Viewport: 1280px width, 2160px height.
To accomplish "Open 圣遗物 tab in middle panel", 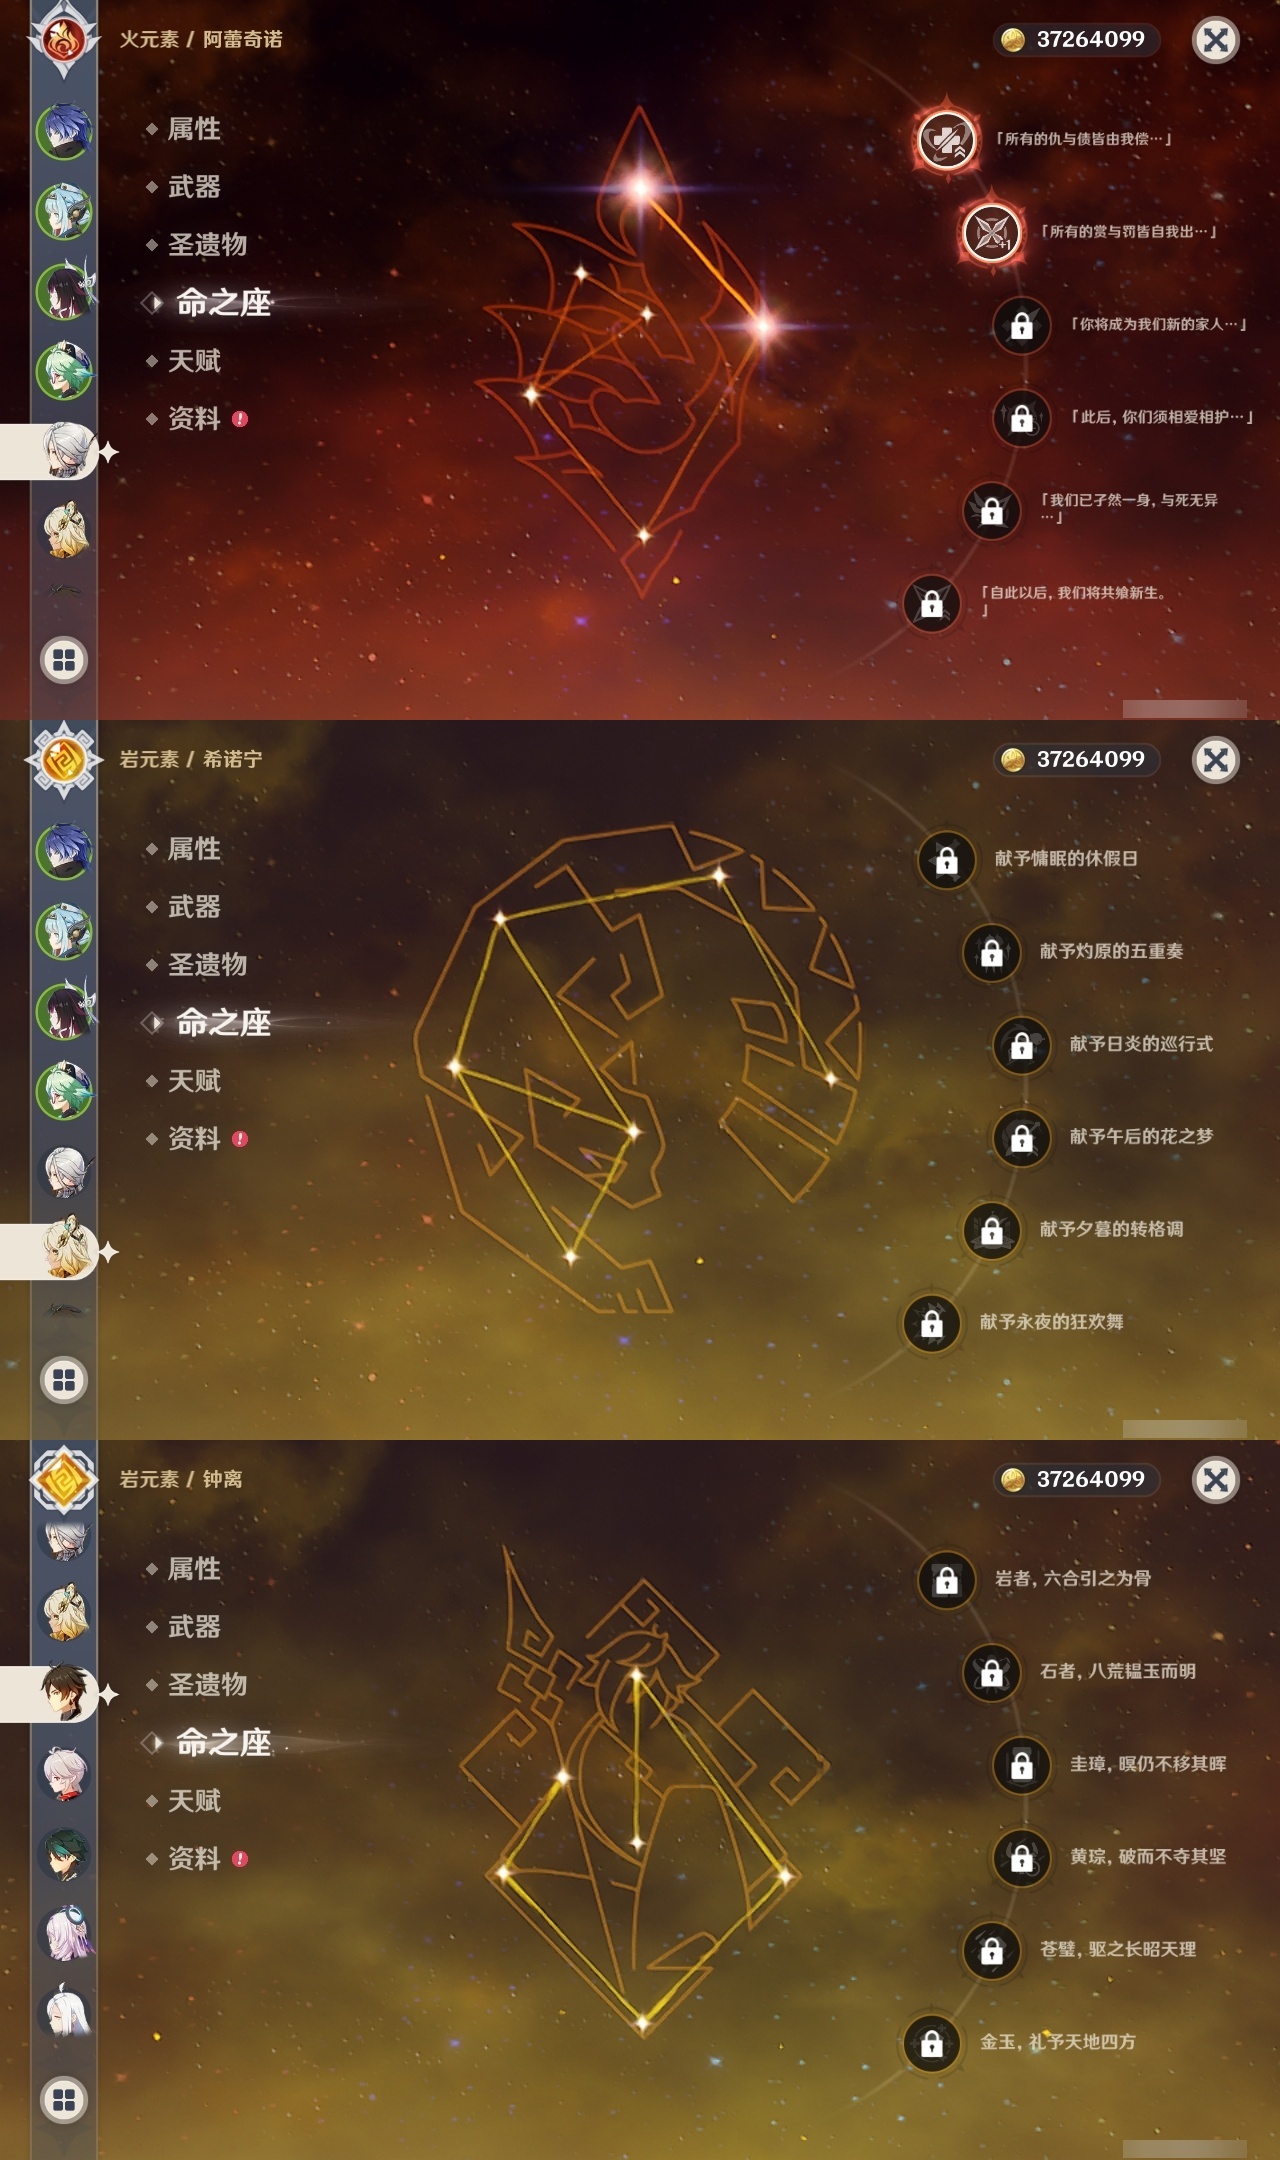I will pyautogui.click(x=207, y=965).
